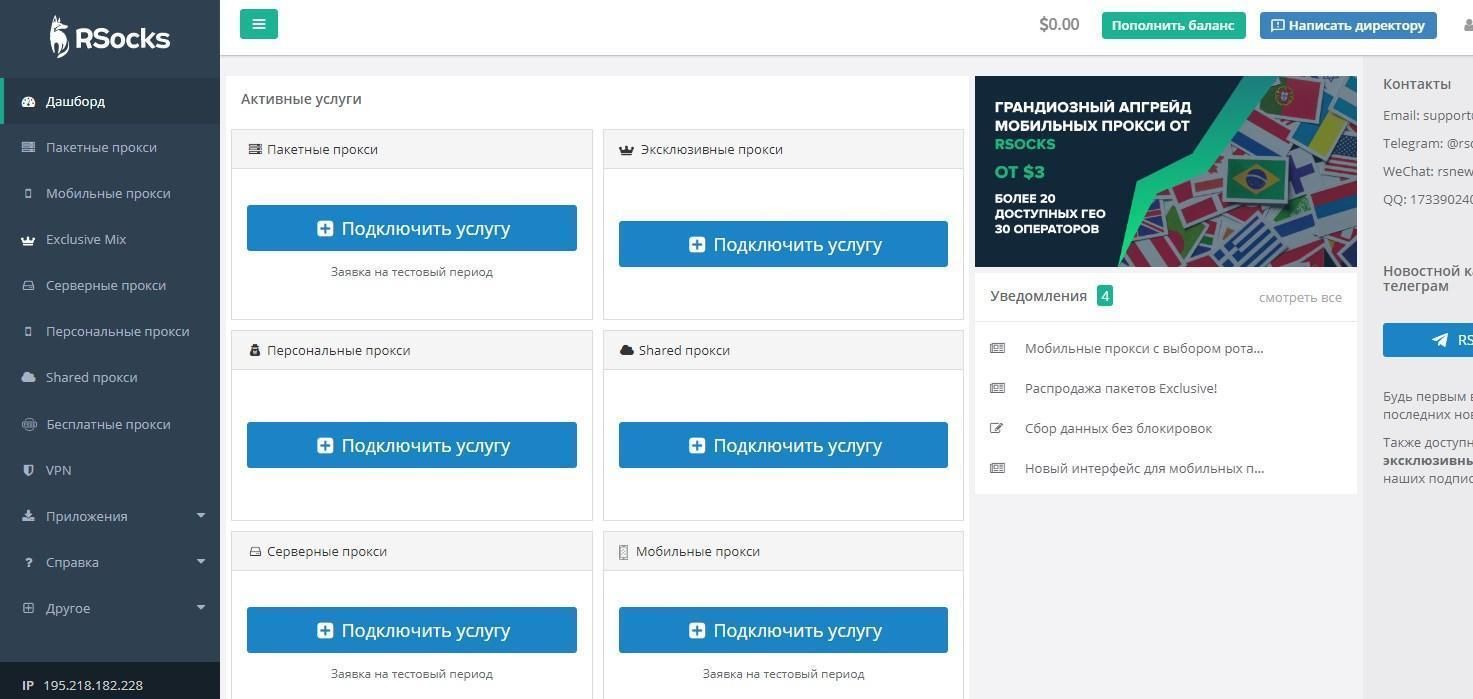Click the Персональные прокси card header icon
Viewport: 1473px width, 699px height.
pyautogui.click(x=255, y=350)
